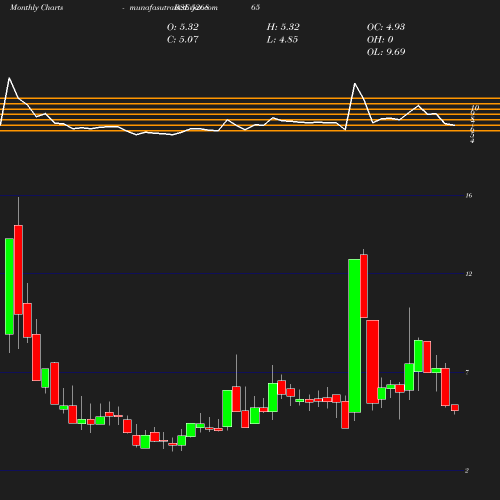
Task: Select the close value "C: 5.07"
Action: (183, 39)
